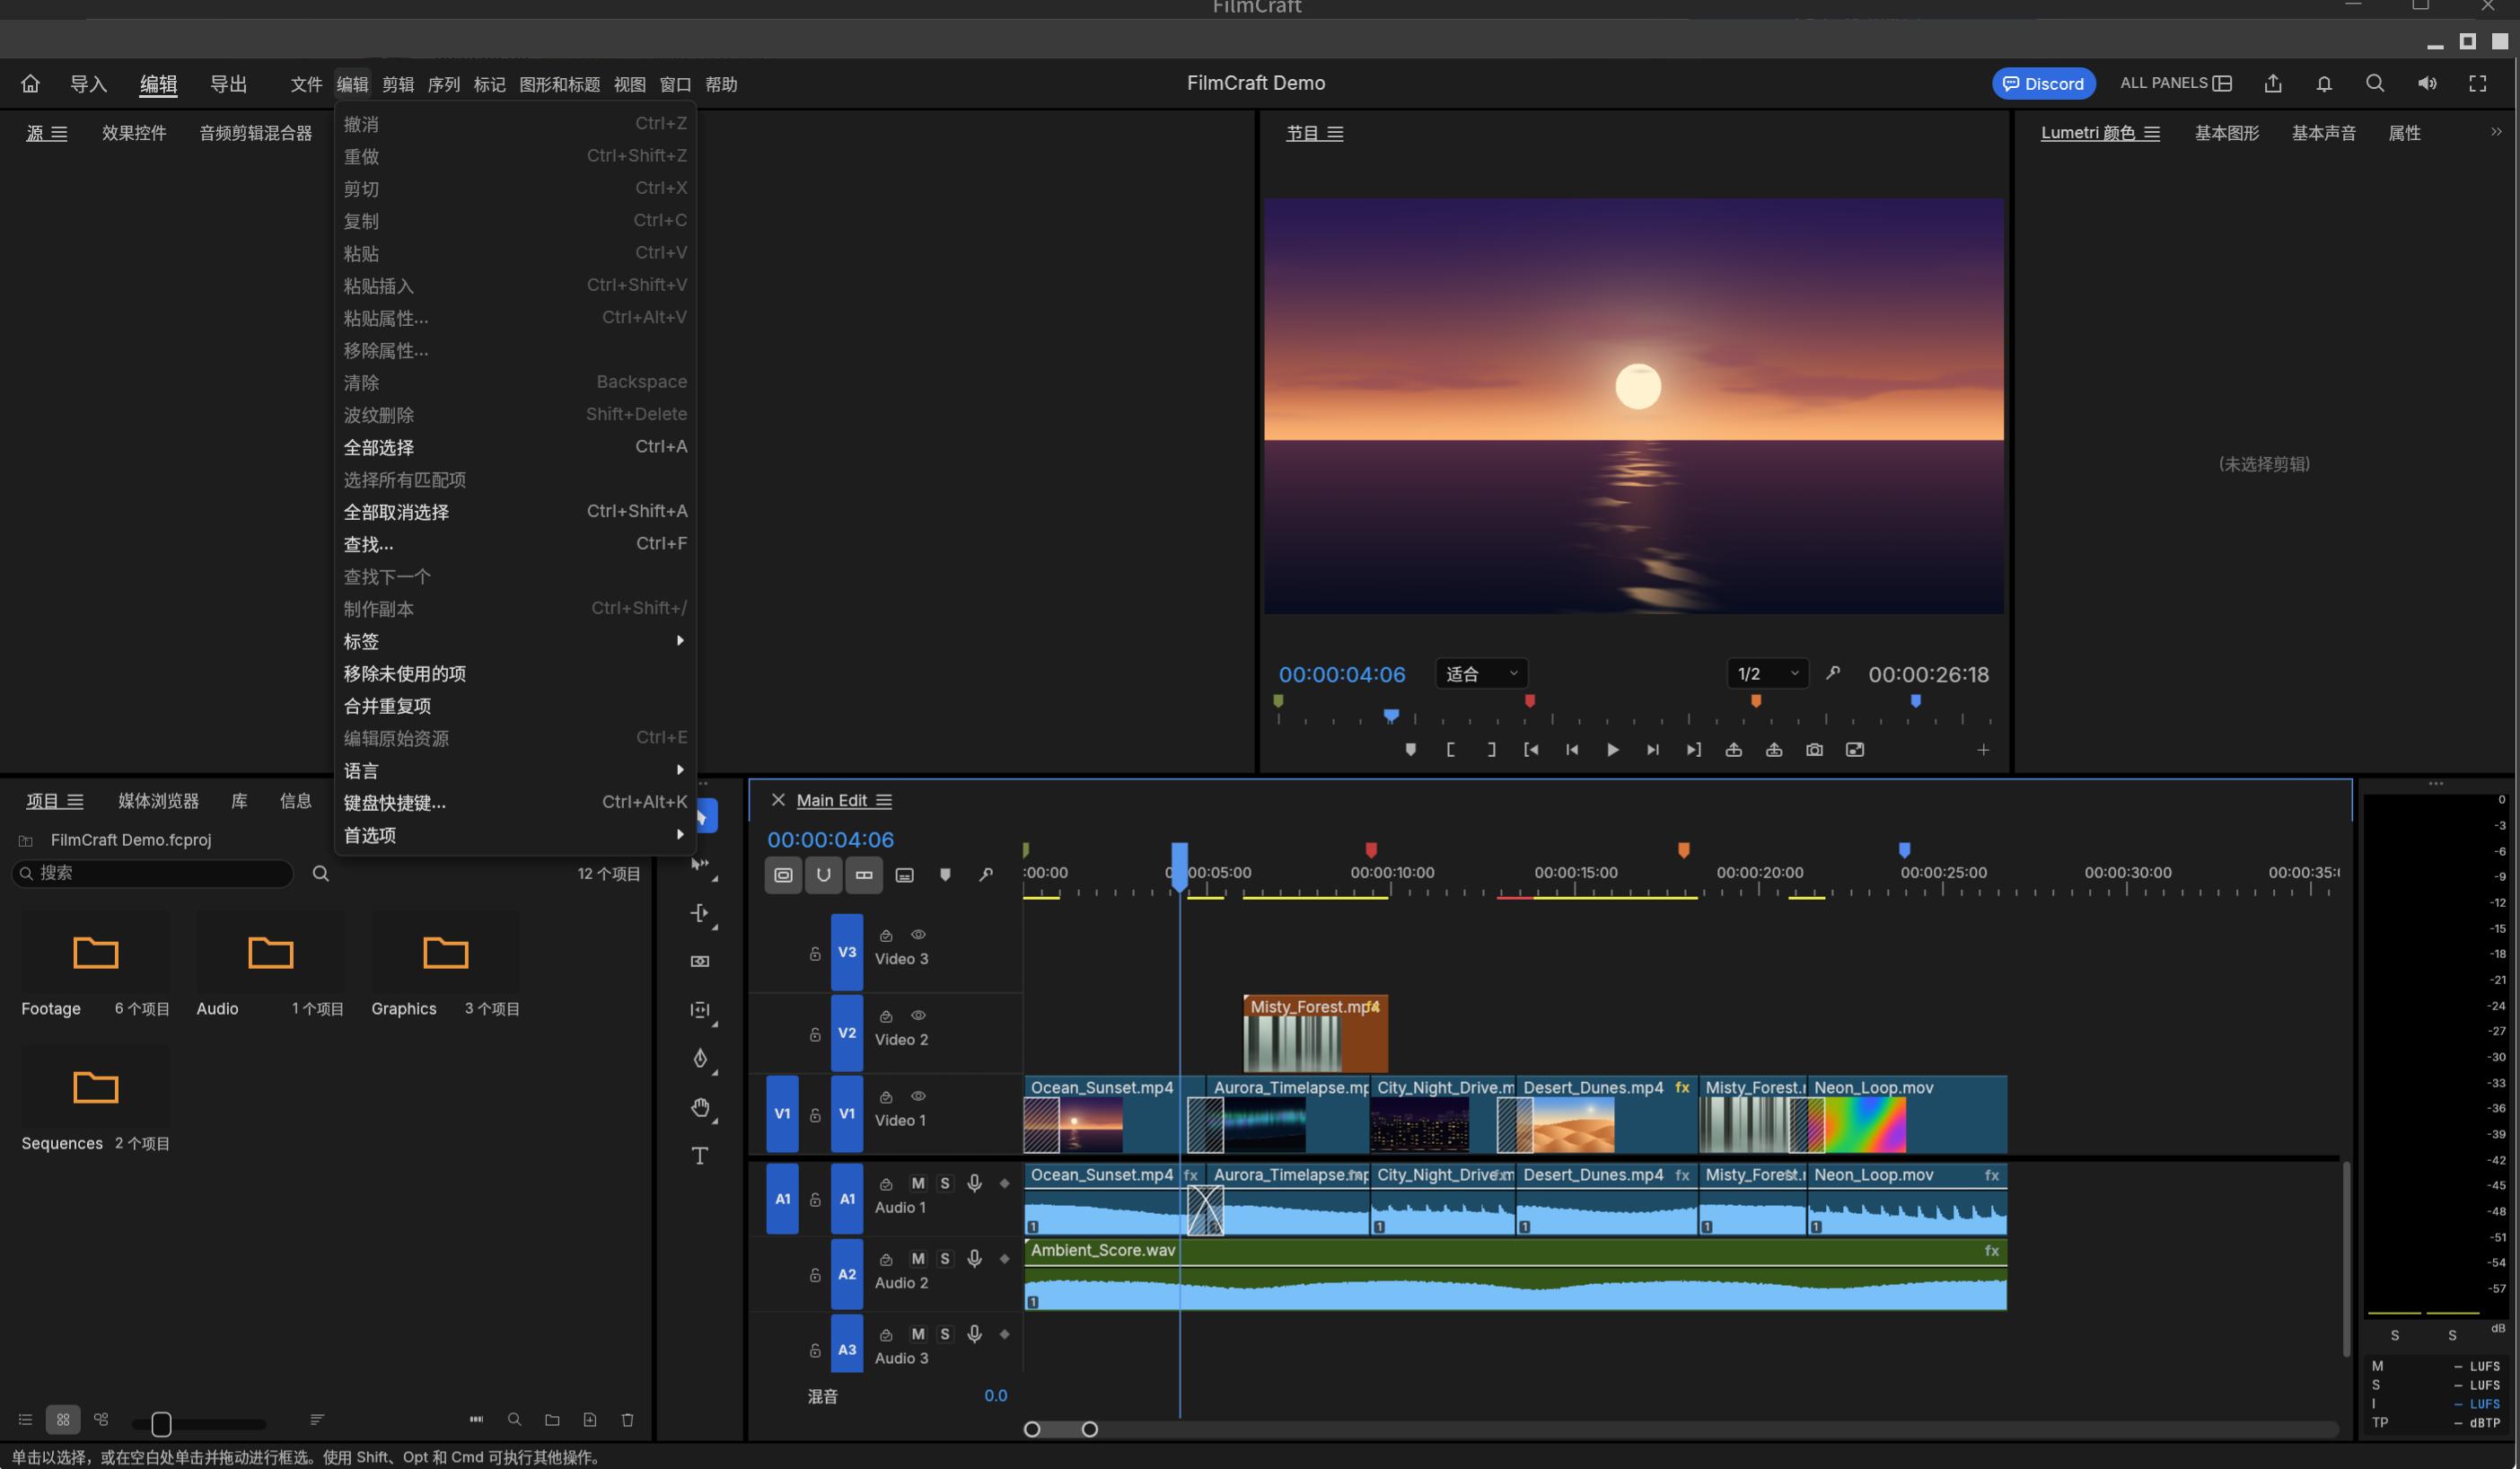
Task: Adjust the thumbnail size slider in Project panel
Action: point(199,1423)
